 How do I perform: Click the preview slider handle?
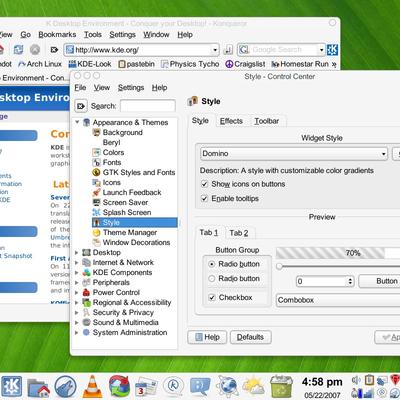point(279,266)
